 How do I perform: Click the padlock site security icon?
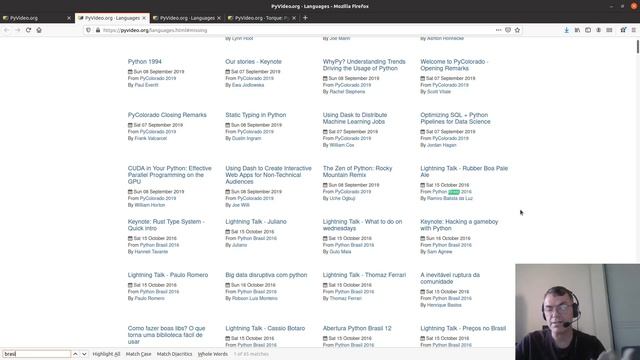[98, 30]
